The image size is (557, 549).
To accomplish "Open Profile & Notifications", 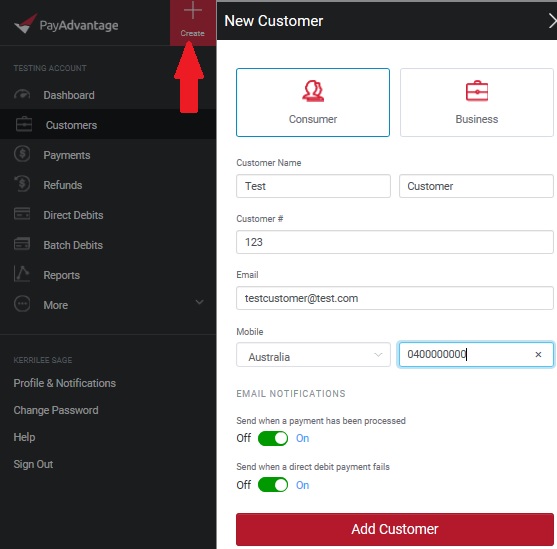I will click(65, 383).
